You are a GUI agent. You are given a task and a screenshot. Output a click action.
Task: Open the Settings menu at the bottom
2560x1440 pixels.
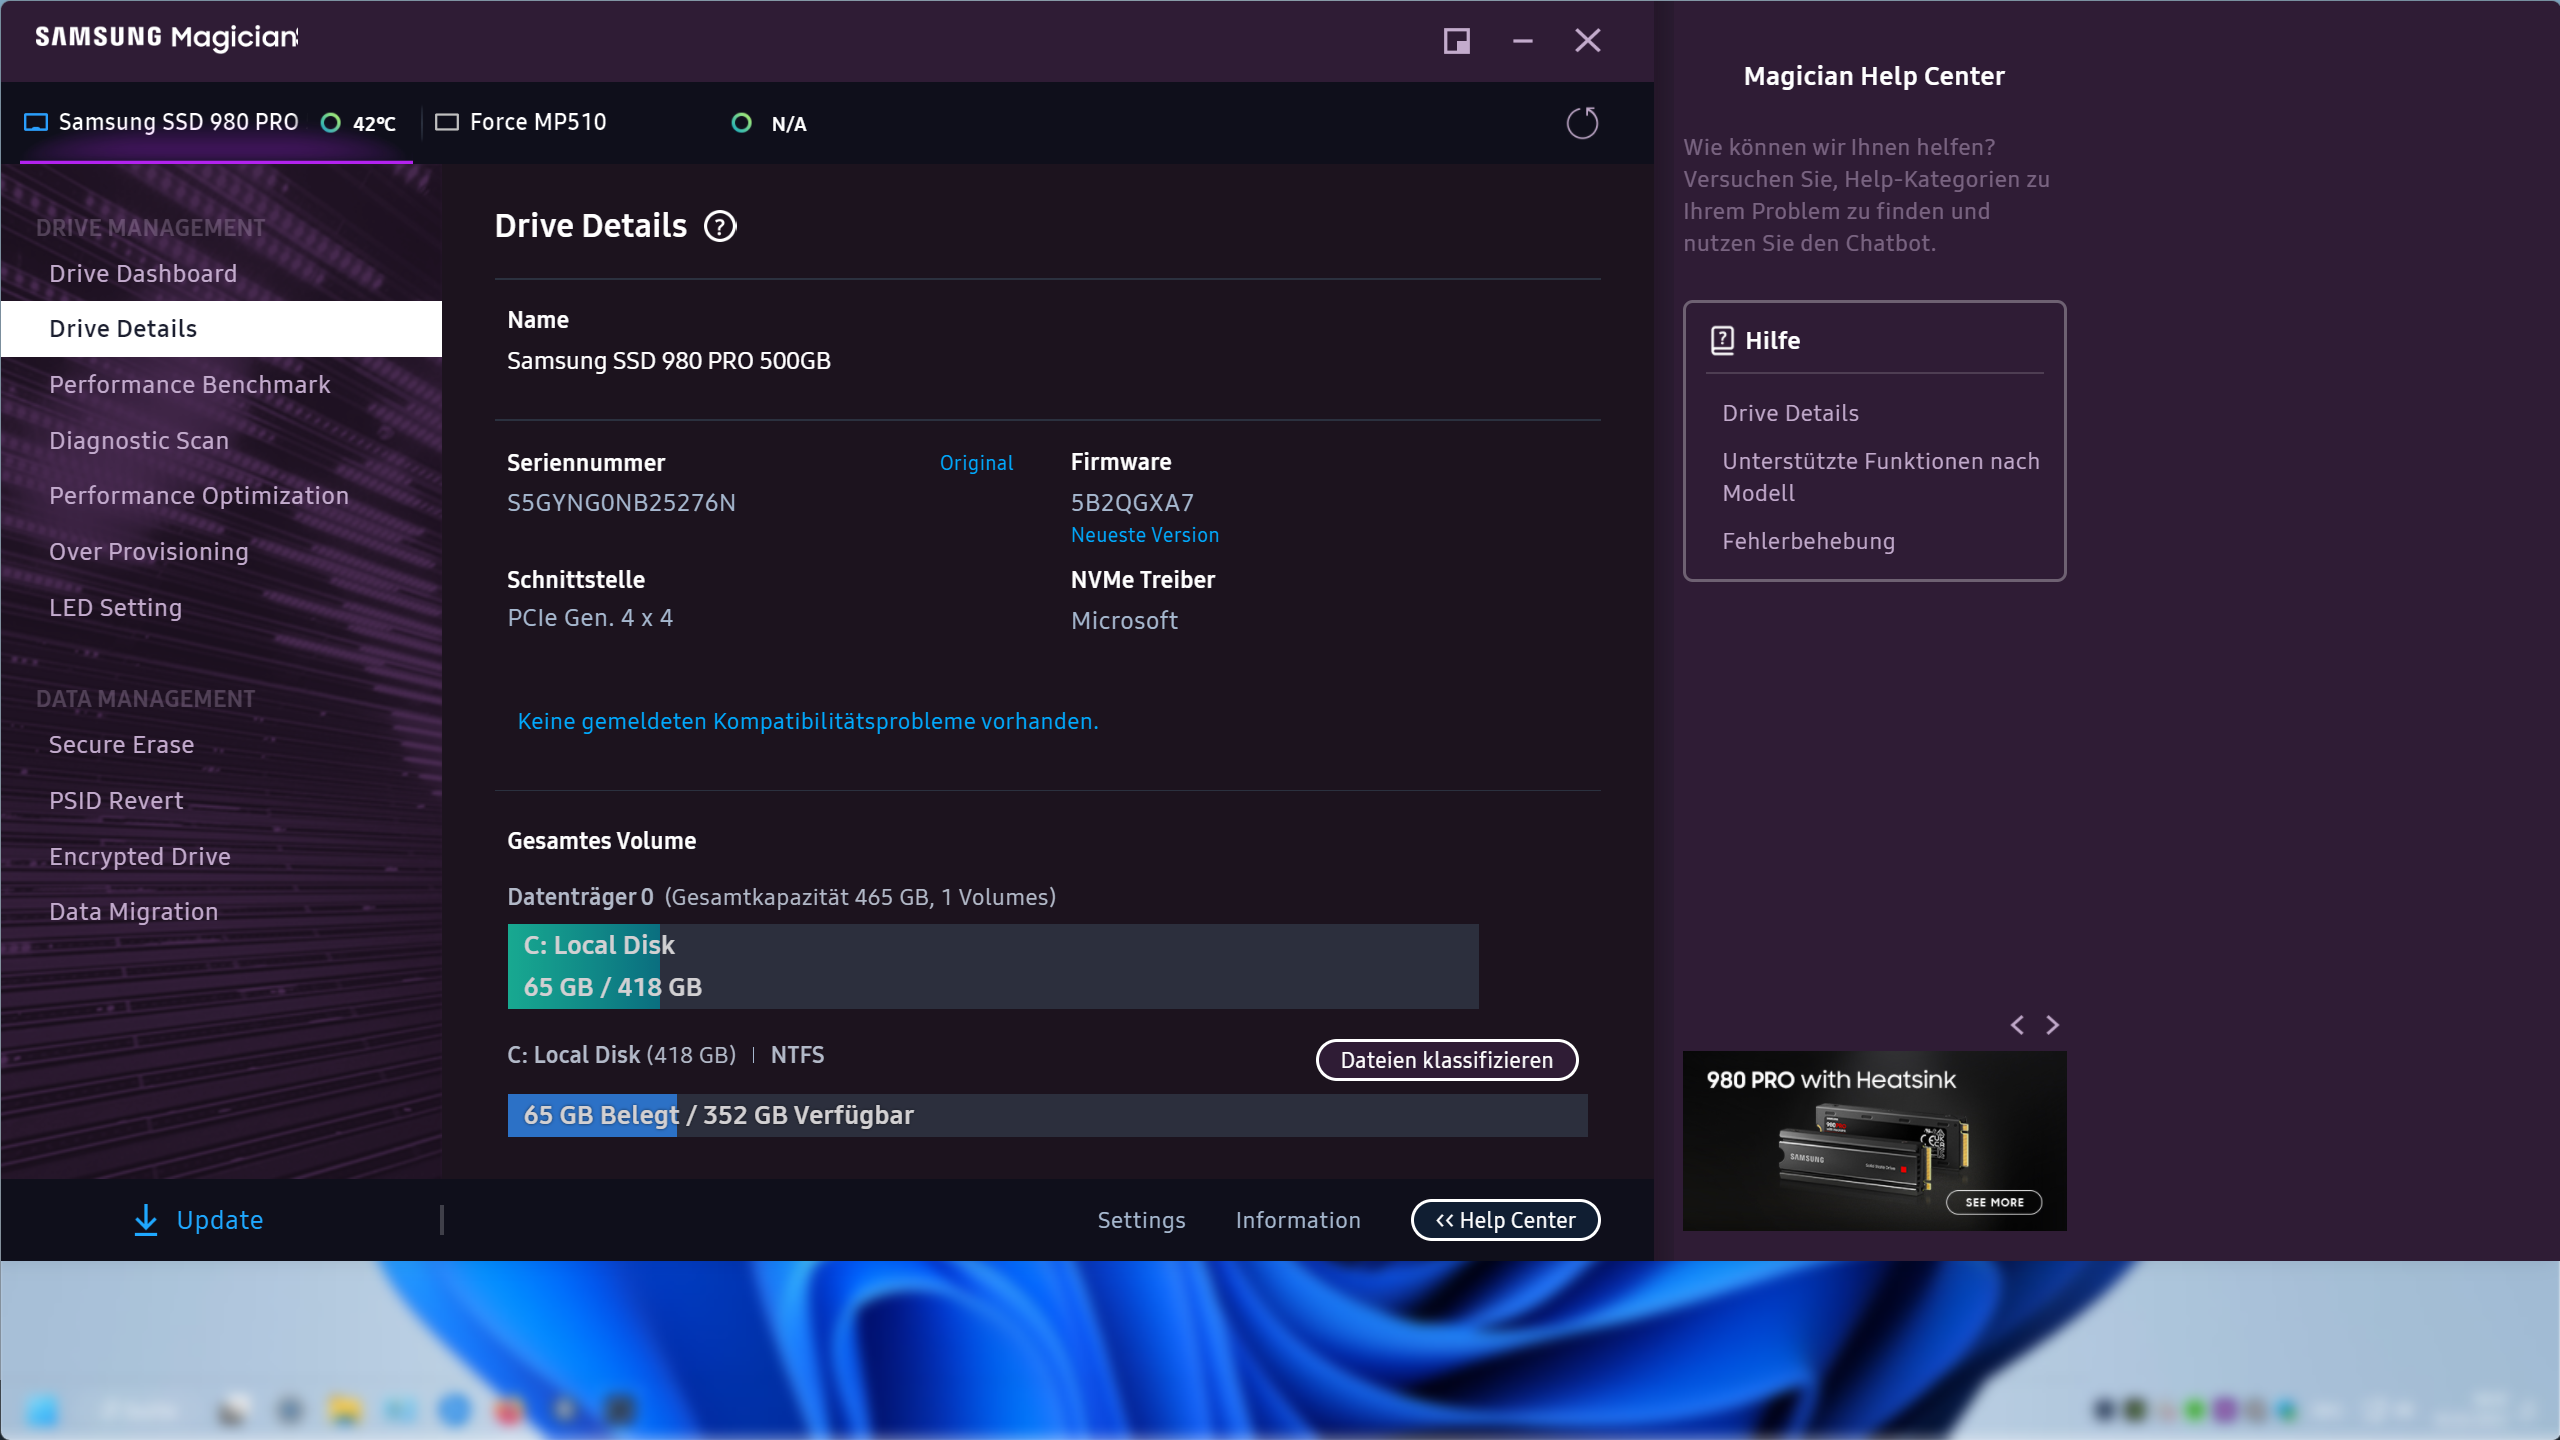coord(1141,1219)
